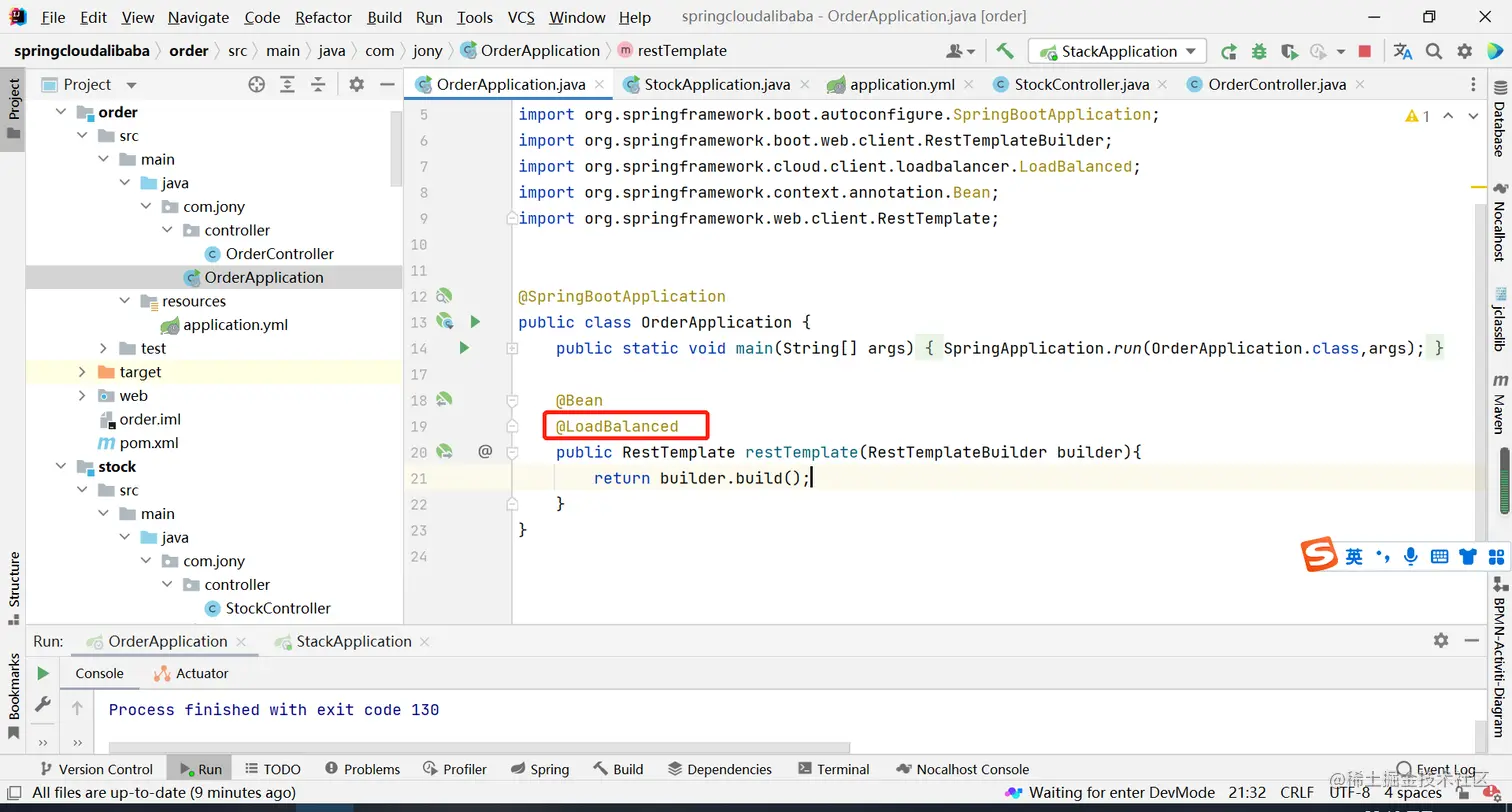Click the Build Project hammer icon
This screenshot has height=812, width=1512.
point(1005,51)
